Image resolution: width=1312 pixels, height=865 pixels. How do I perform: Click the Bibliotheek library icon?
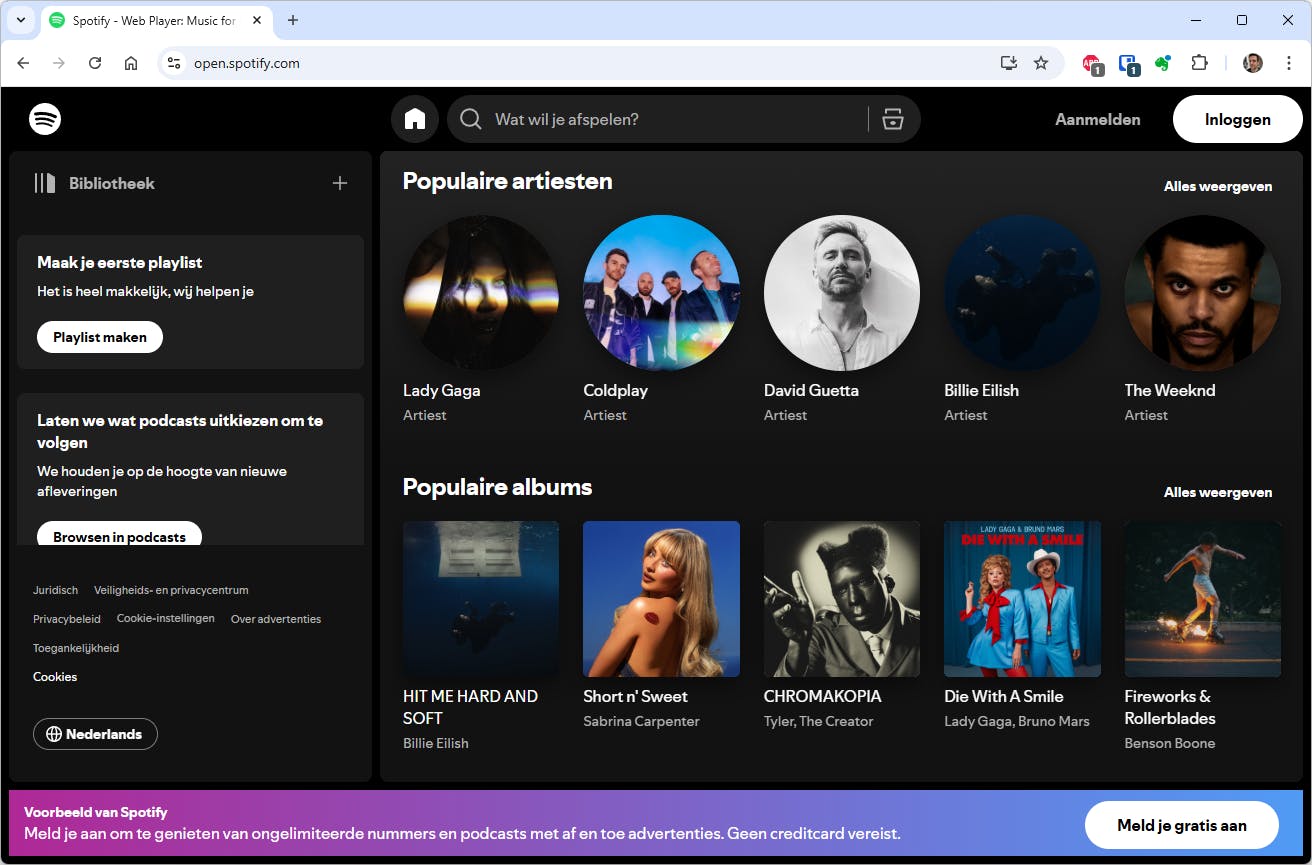point(45,183)
